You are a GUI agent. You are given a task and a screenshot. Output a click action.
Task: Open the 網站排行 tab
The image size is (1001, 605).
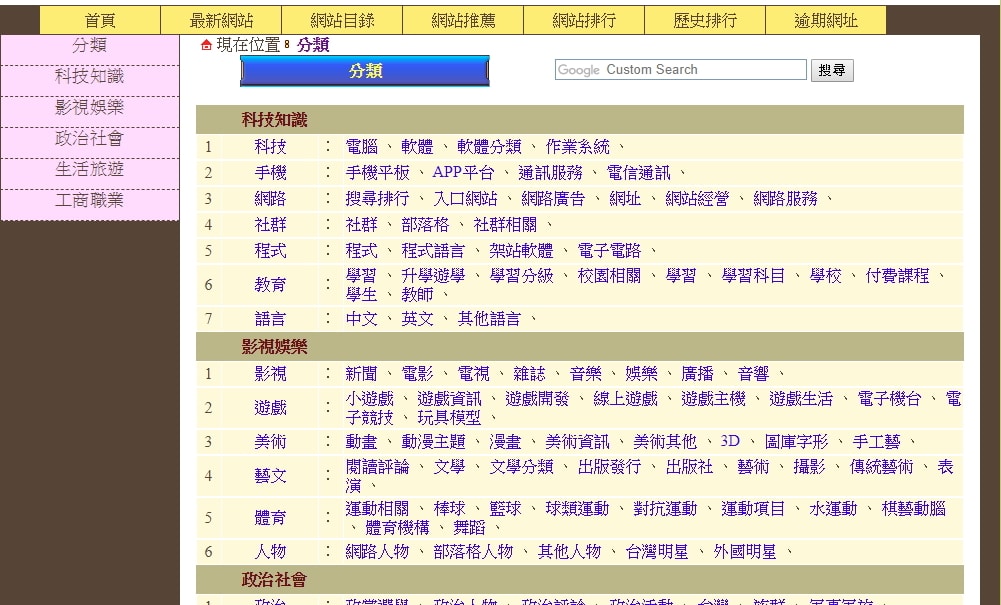pos(584,20)
